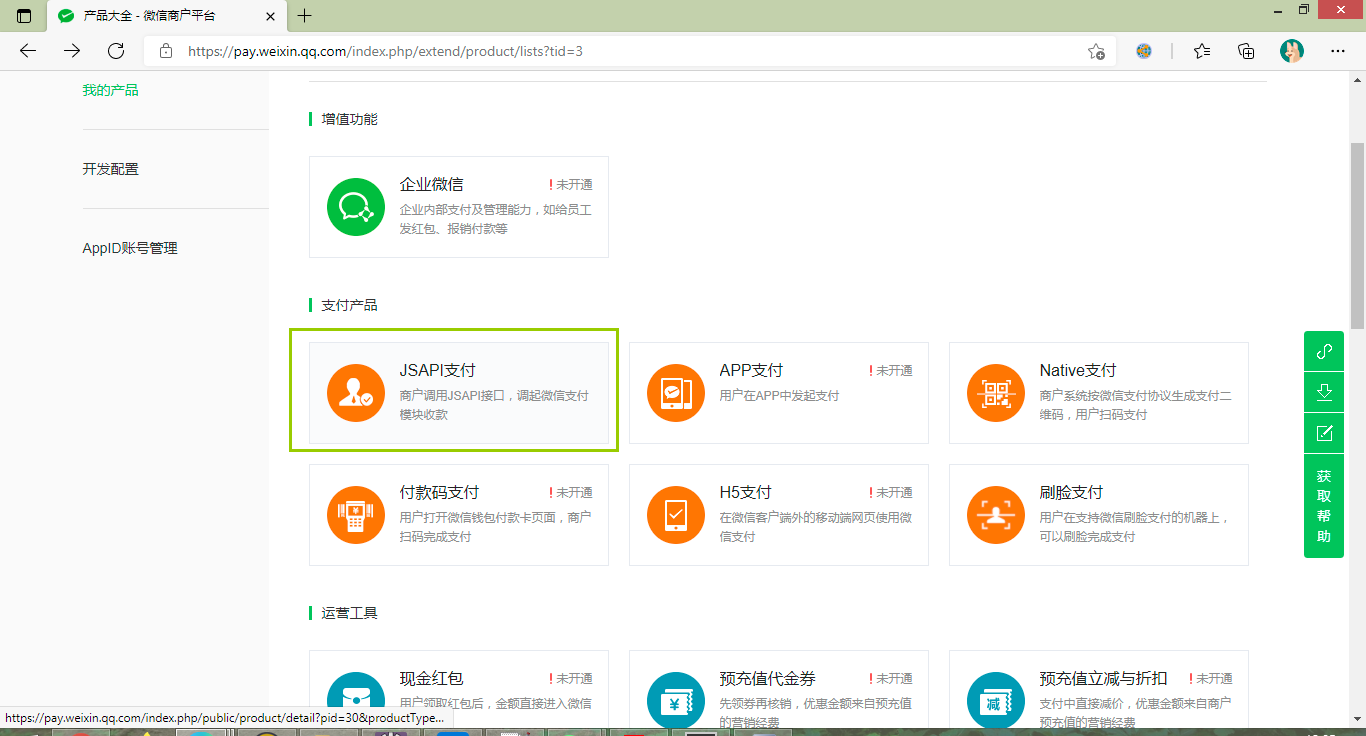Open the 预充值立减与折扣 product title
Viewport: 1366px width, 736px height.
point(1103,678)
